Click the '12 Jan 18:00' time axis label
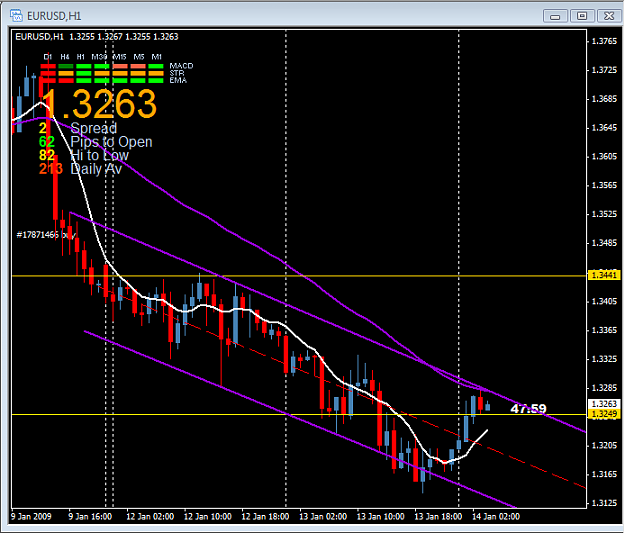Image resolution: width=625 pixels, height=533 pixels. click(265, 517)
